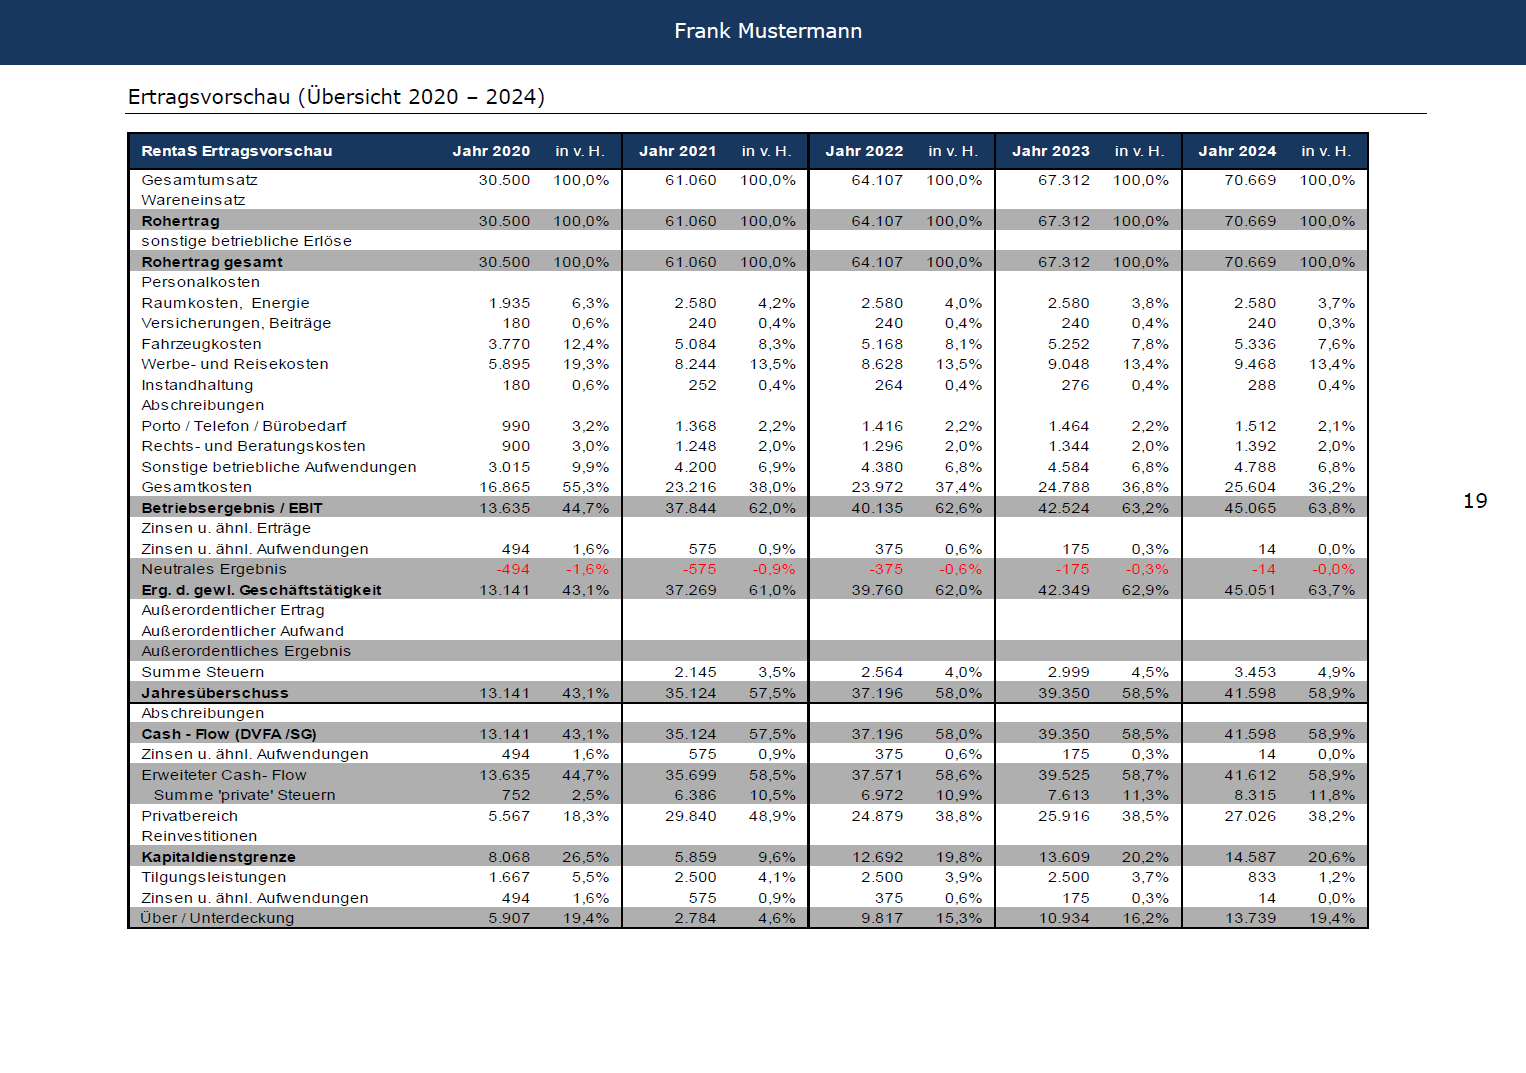1526x1073 pixels.
Task: Click the Reinvestitionen row label
Action: click(199, 836)
